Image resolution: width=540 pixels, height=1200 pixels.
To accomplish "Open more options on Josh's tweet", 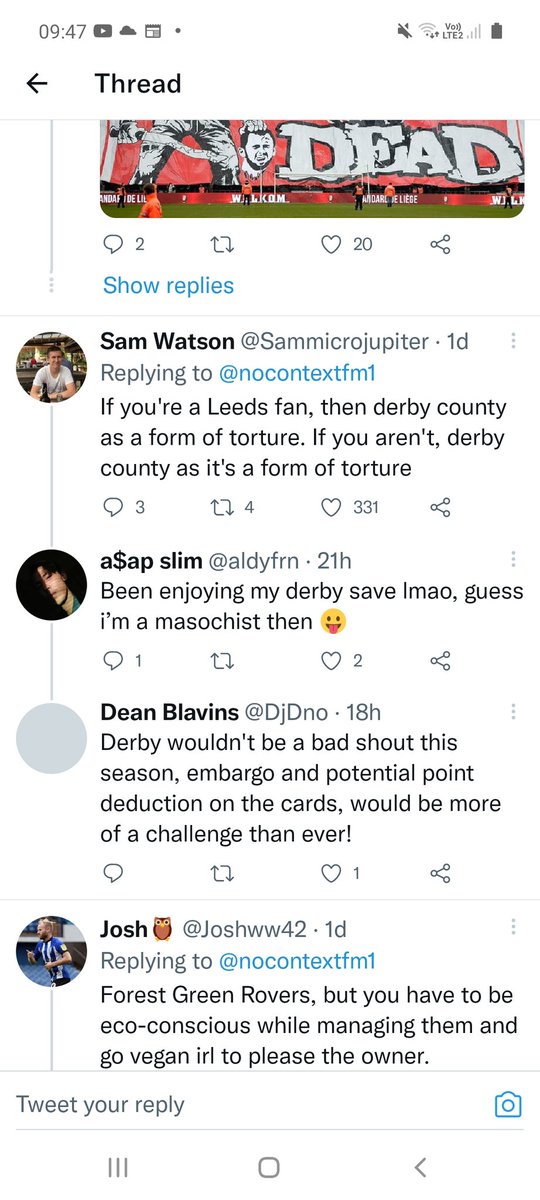I will 513,927.
